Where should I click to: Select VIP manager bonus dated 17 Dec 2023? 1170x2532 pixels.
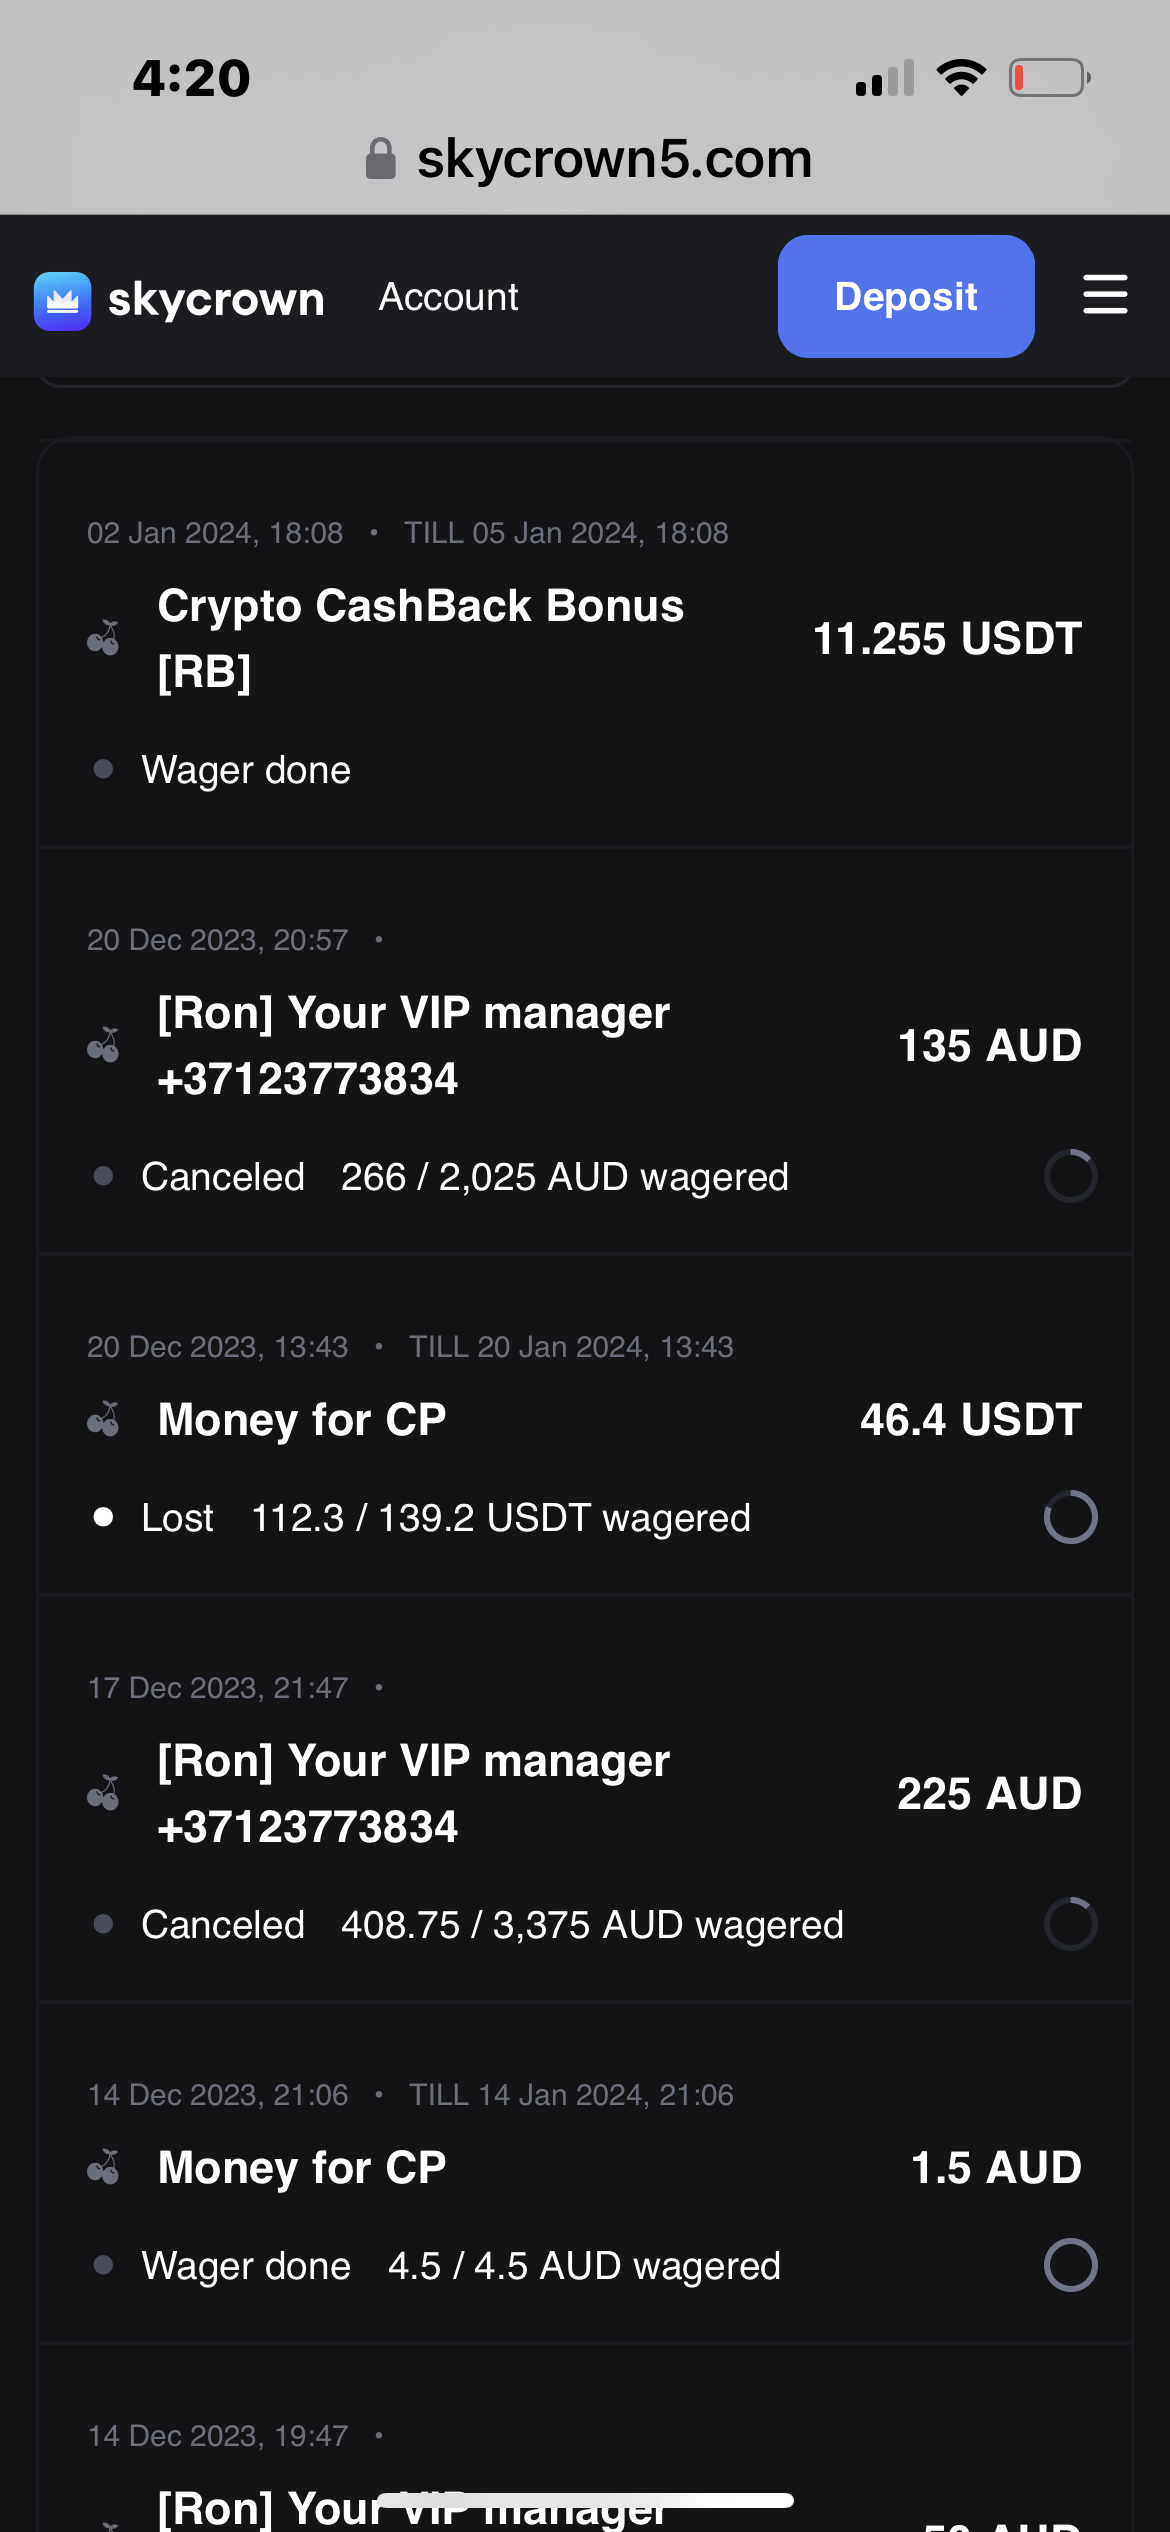pyautogui.click(x=413, y=1793)
